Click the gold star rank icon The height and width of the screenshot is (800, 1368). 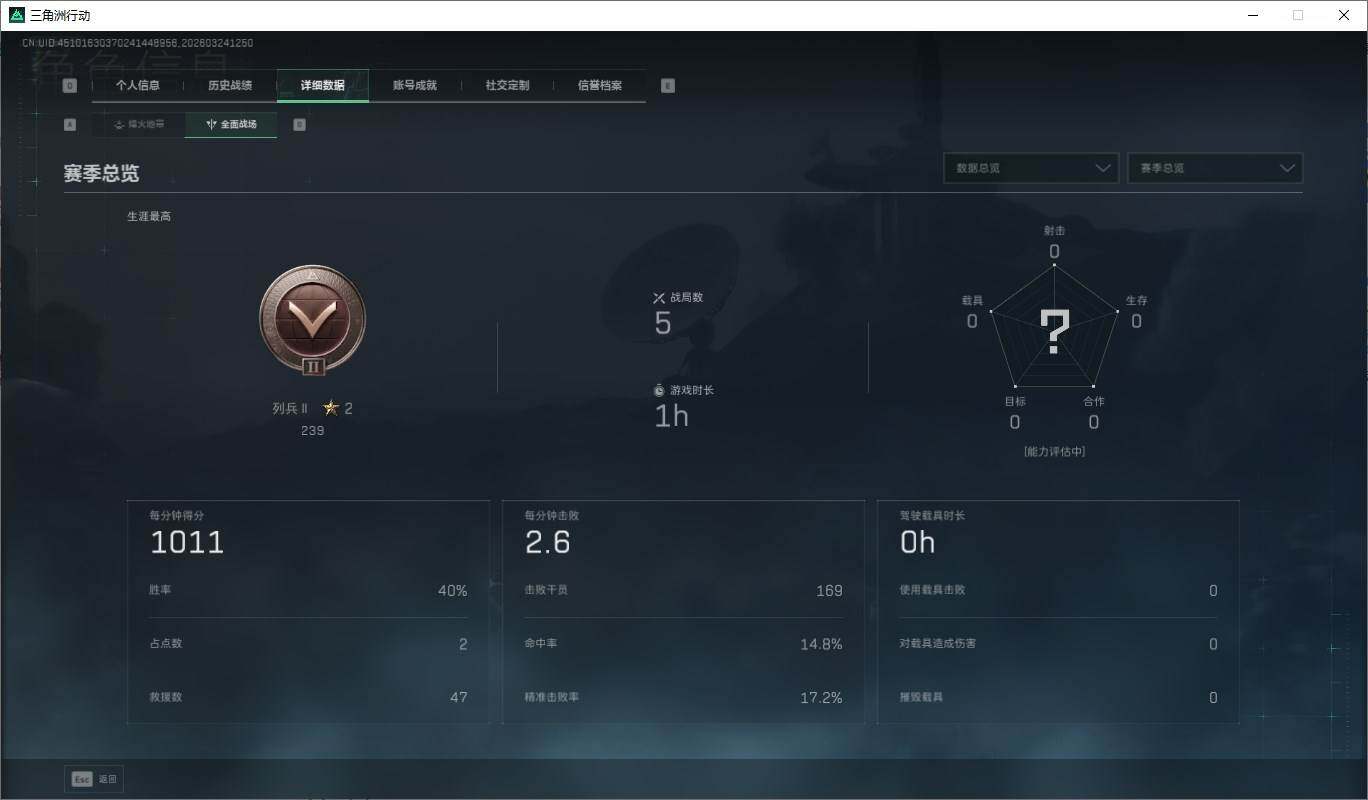(x=331, y=408)
